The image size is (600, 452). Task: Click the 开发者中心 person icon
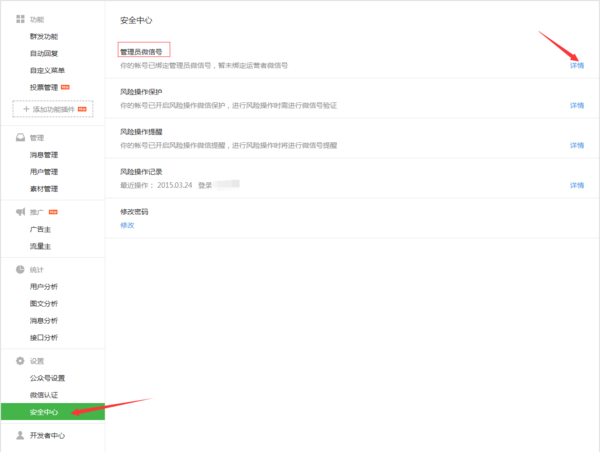coord(20,435)
